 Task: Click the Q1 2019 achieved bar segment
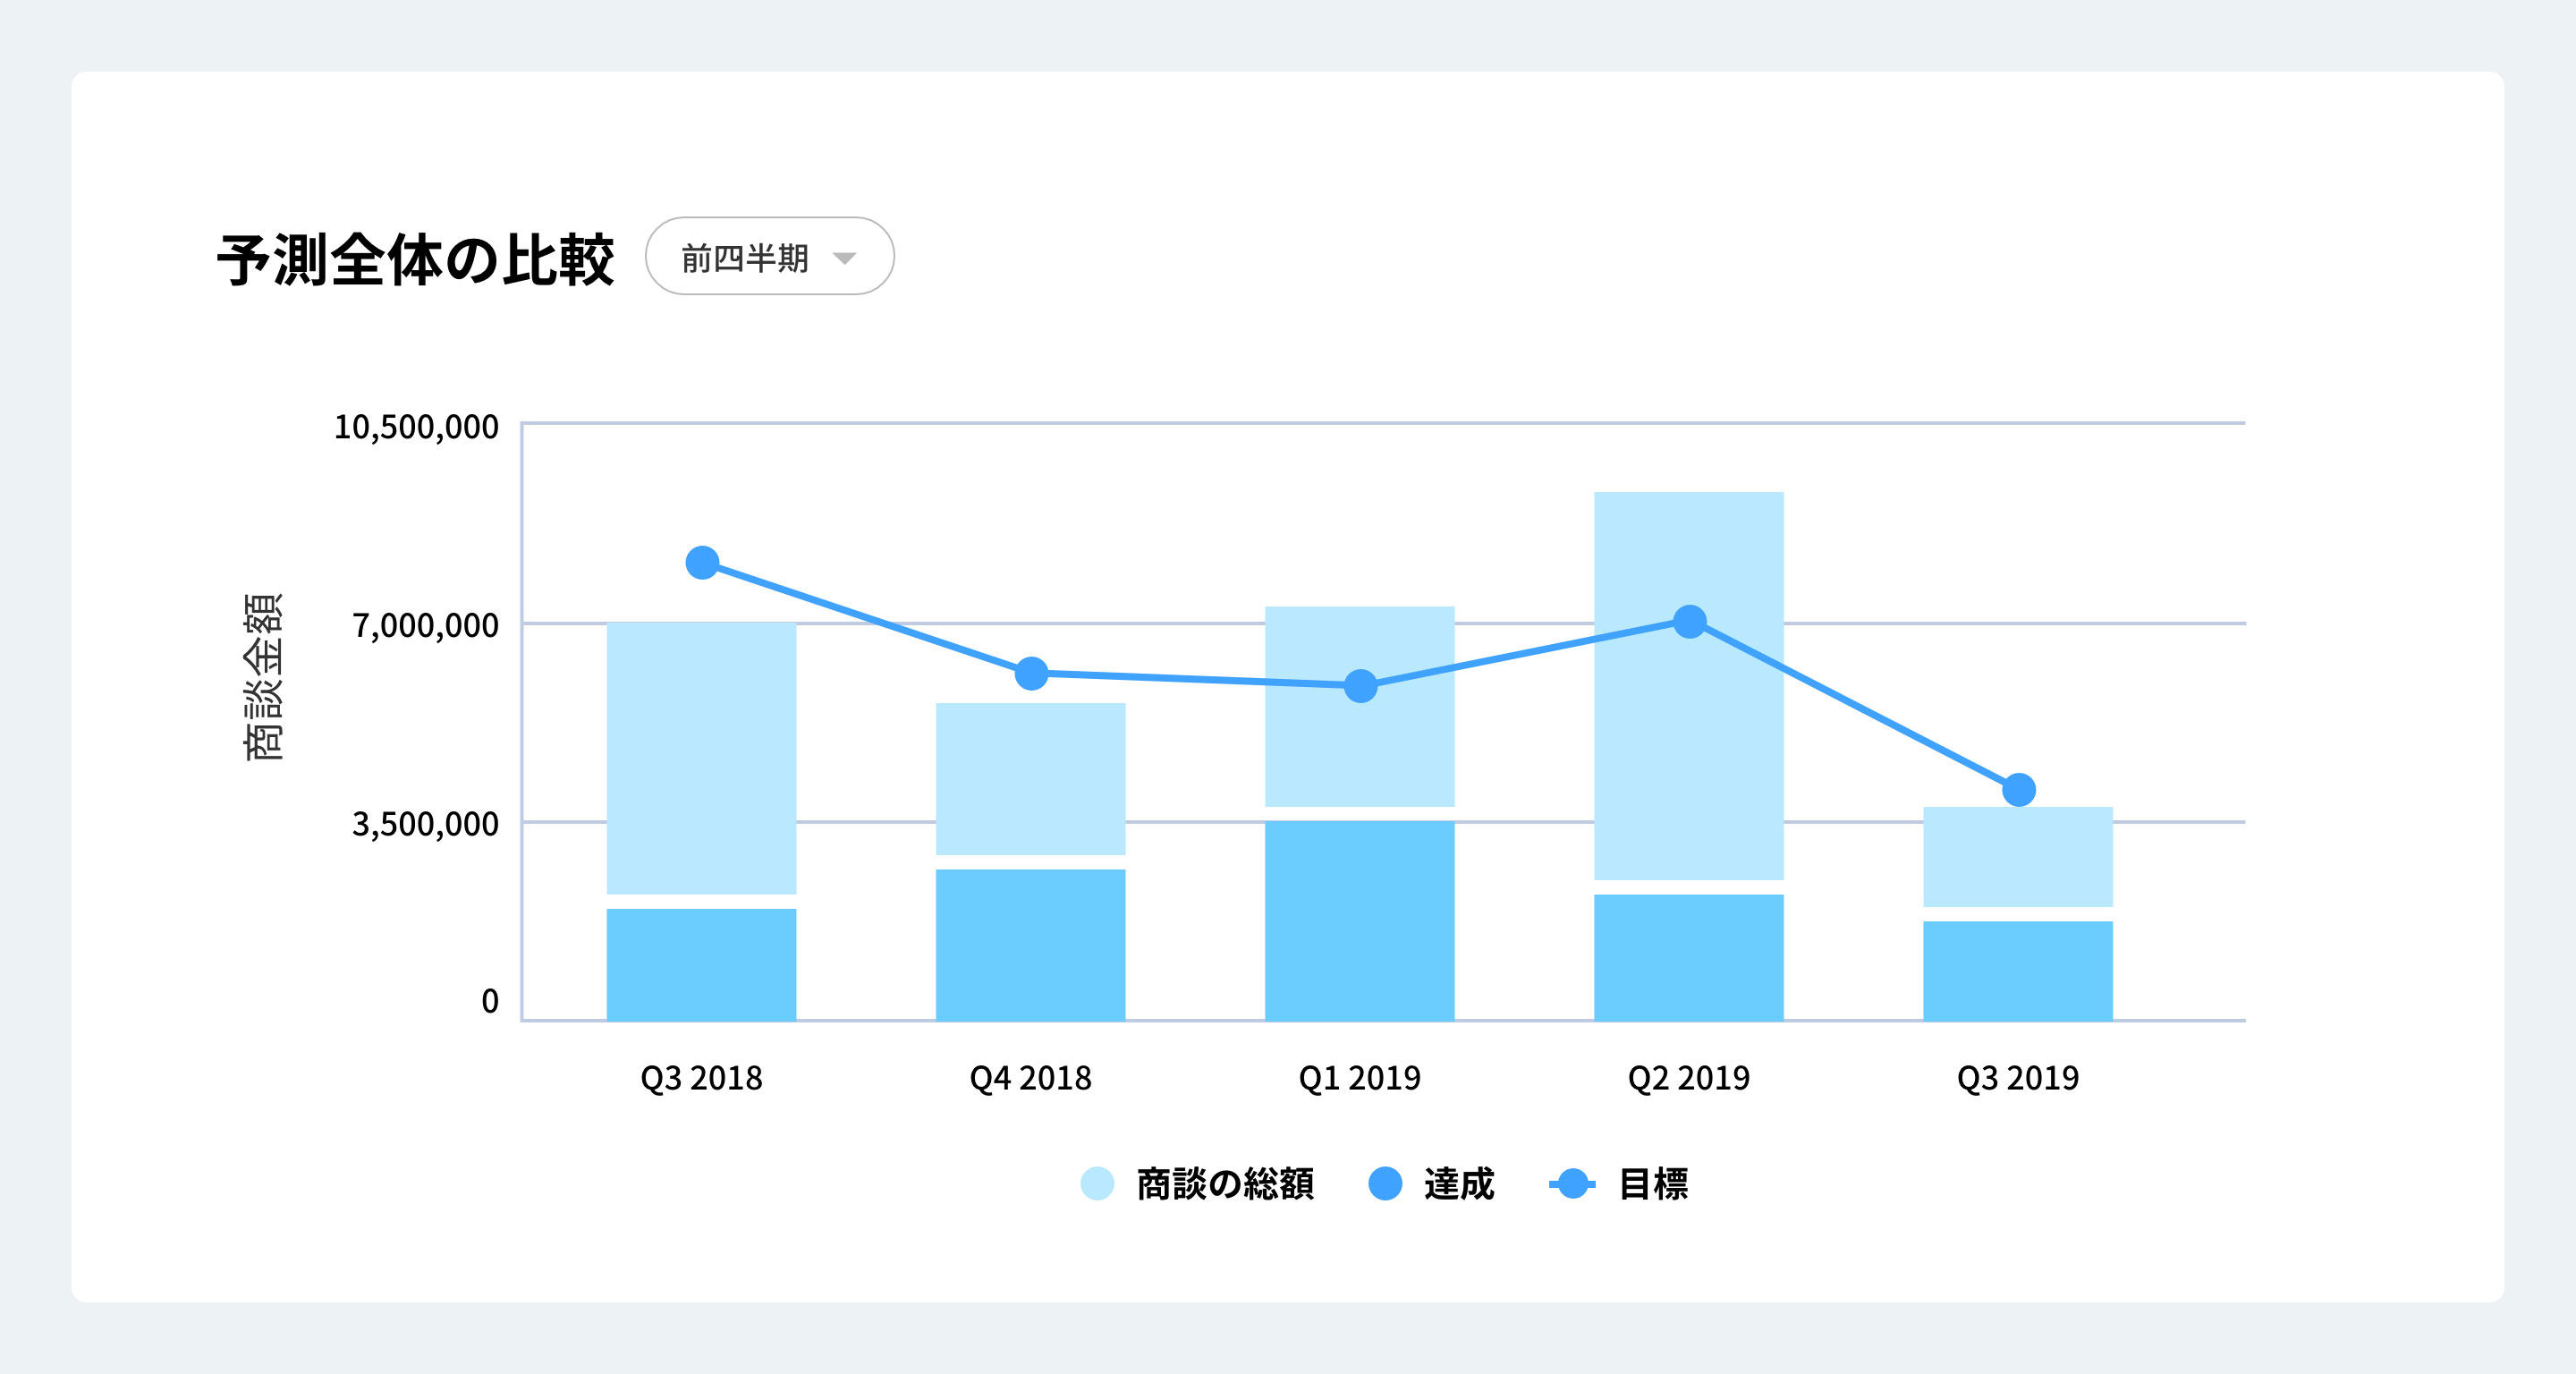click(1359, 921)
